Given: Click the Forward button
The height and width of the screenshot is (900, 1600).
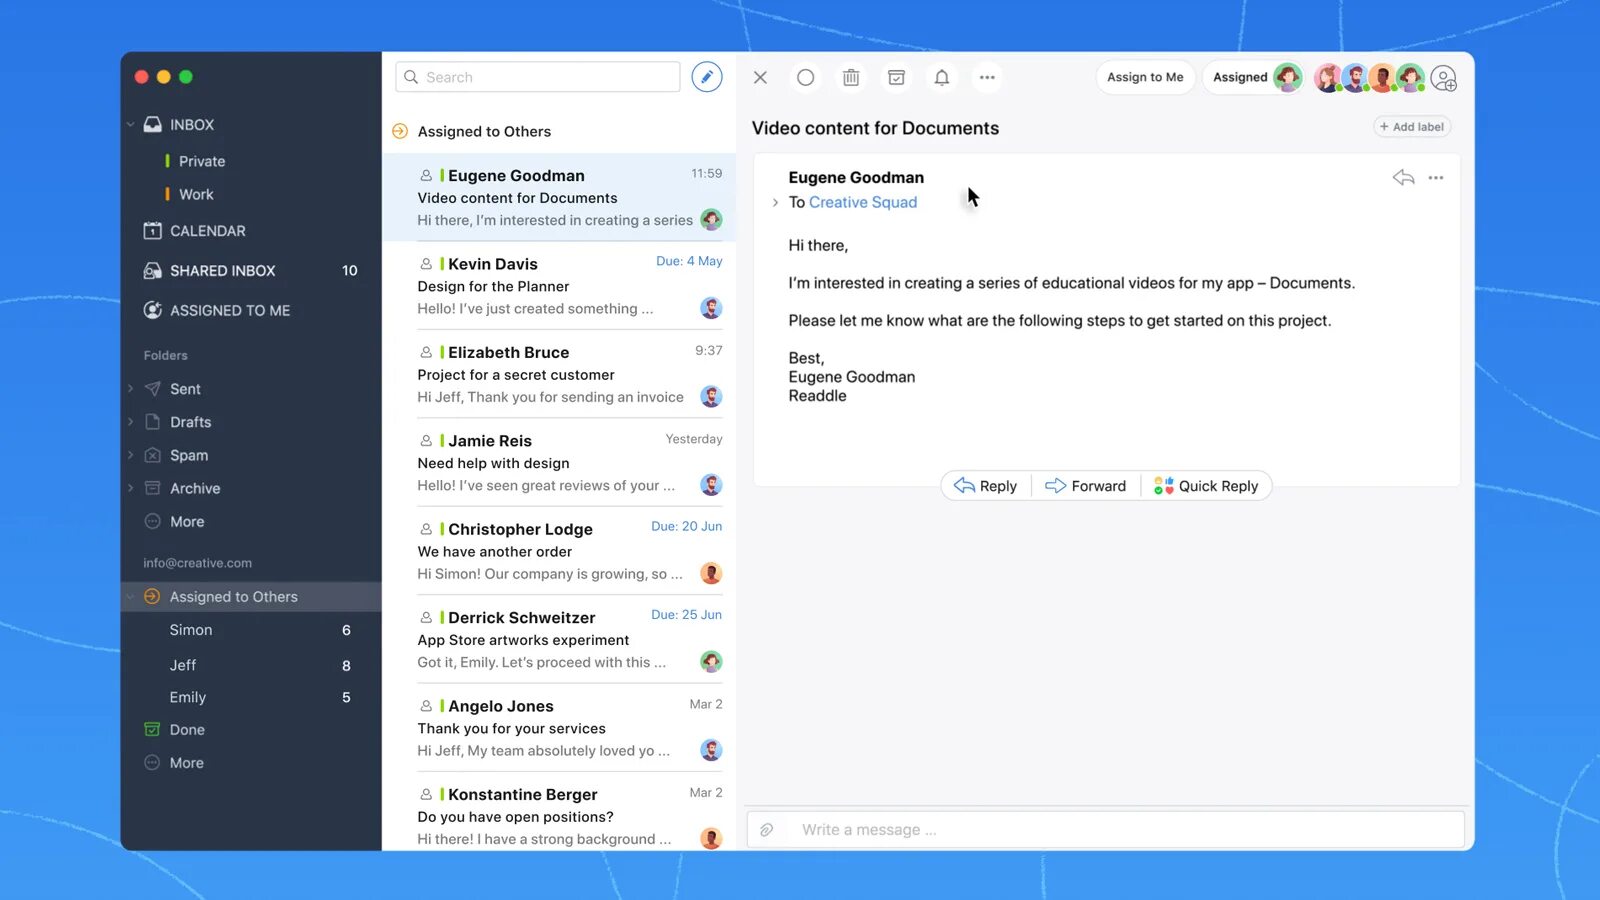Looking at the screenshot, I should pyautogui.click(x=1086, y=486).
